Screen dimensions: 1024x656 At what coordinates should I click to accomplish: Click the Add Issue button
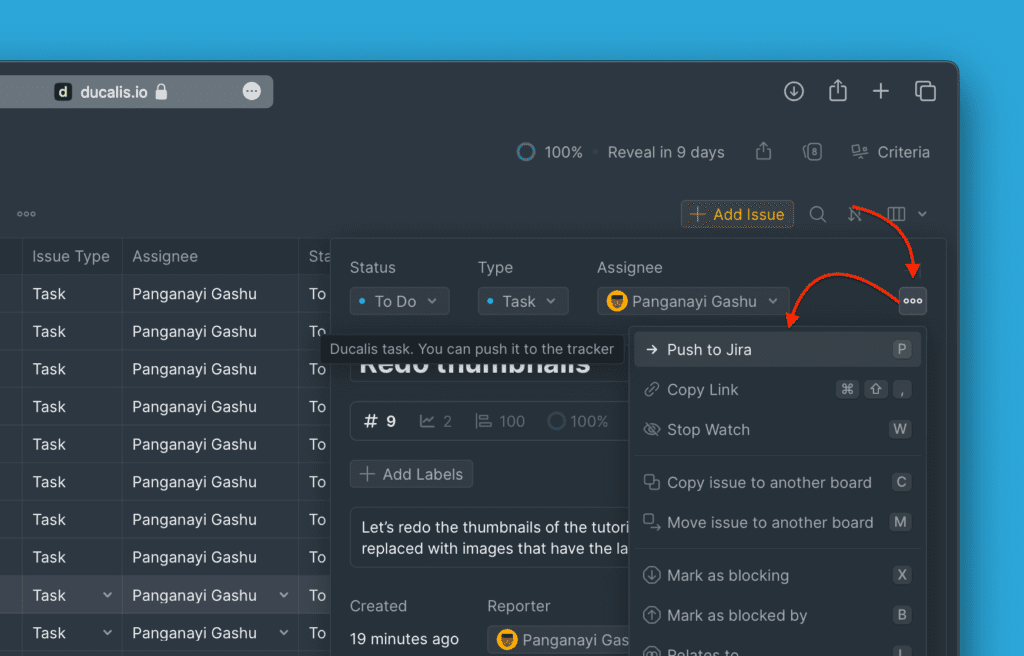737,214
